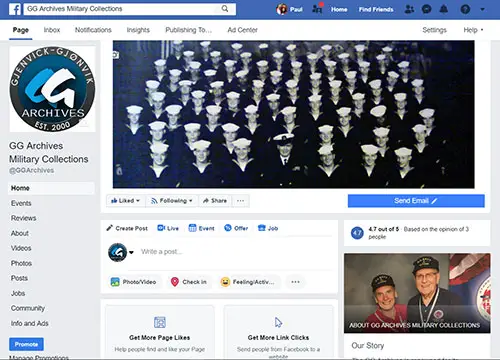Open the About GG Archives photo
The width and height of the screenshot is (500, 360).
click(x=417, y=293)
